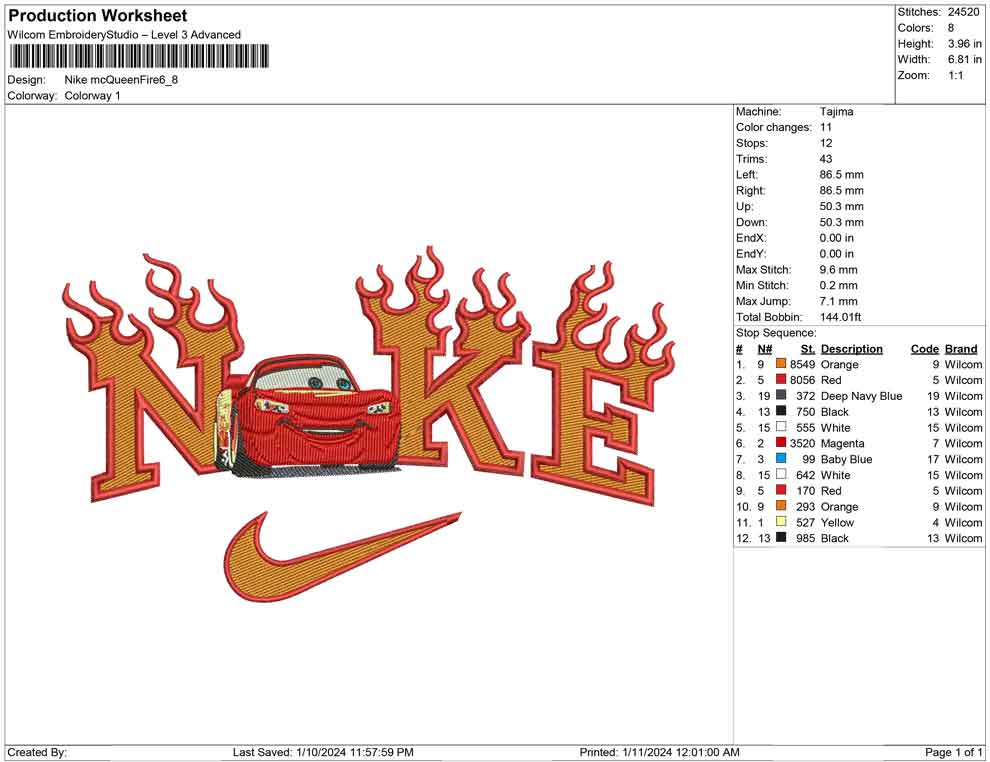The height and width of the screenshot is (762, 990).
Task: Click the 'Brand' column header
Action: coord(961,348)
